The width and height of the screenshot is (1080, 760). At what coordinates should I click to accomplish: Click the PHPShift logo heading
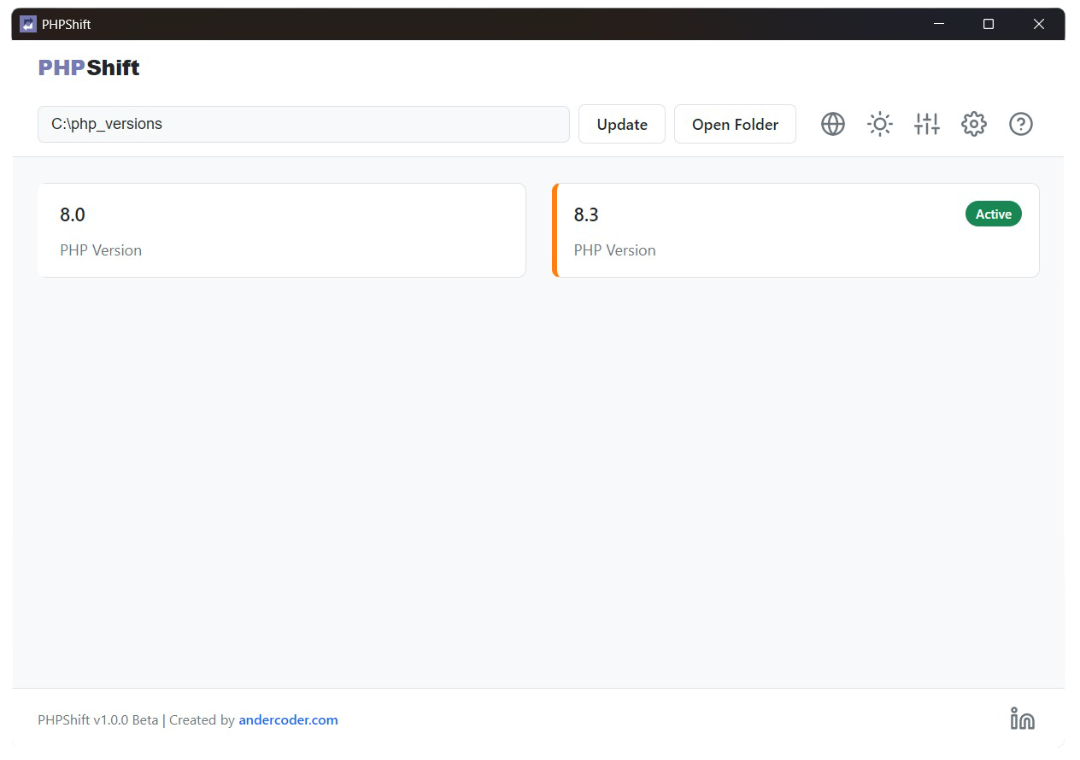click(88, 68)
